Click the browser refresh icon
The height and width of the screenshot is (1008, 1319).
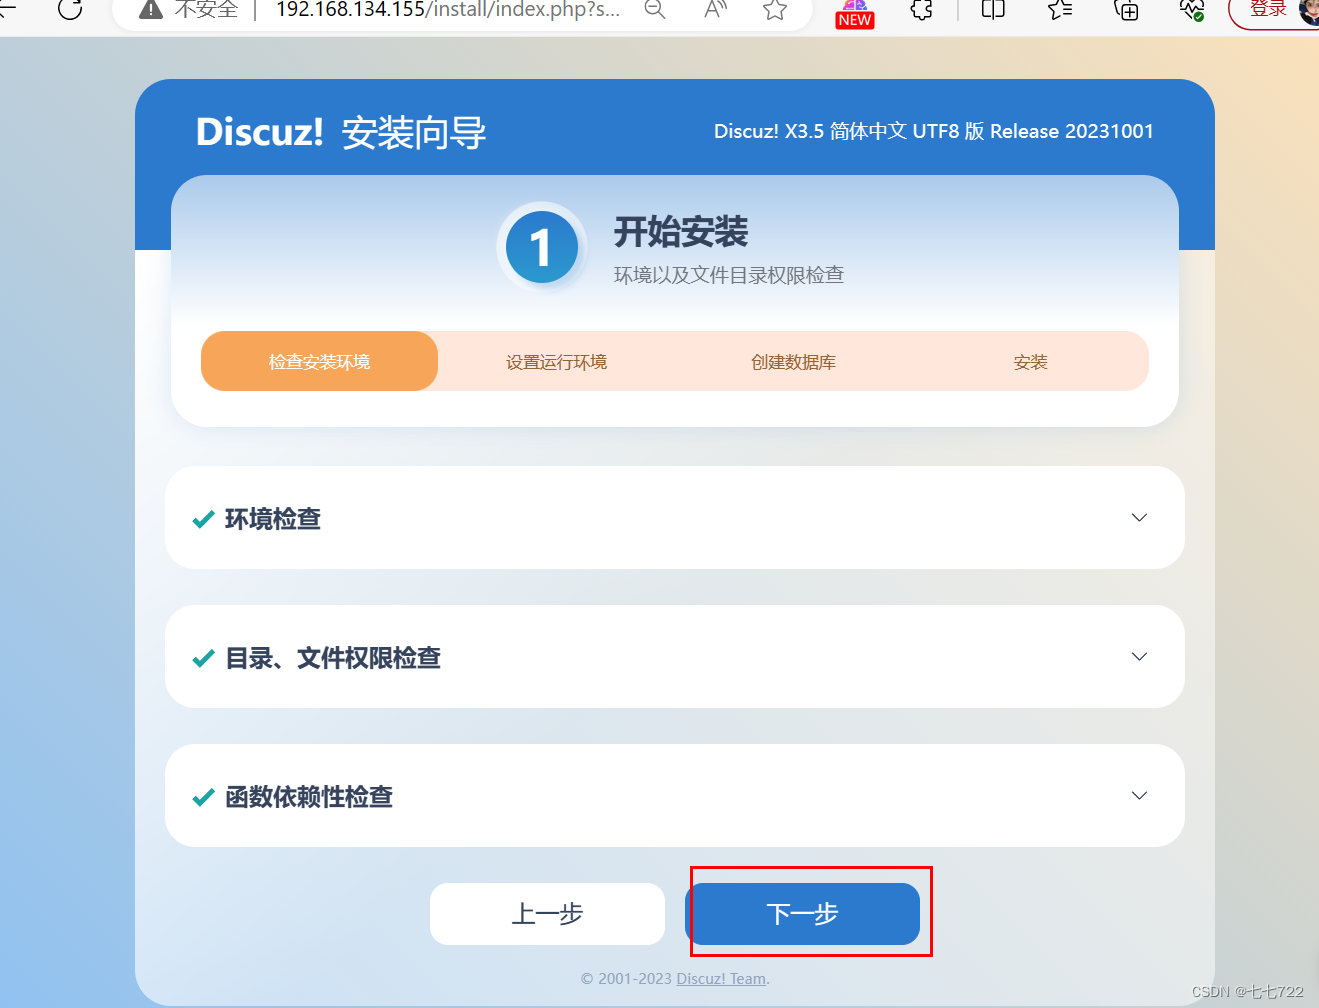(70, 9)
